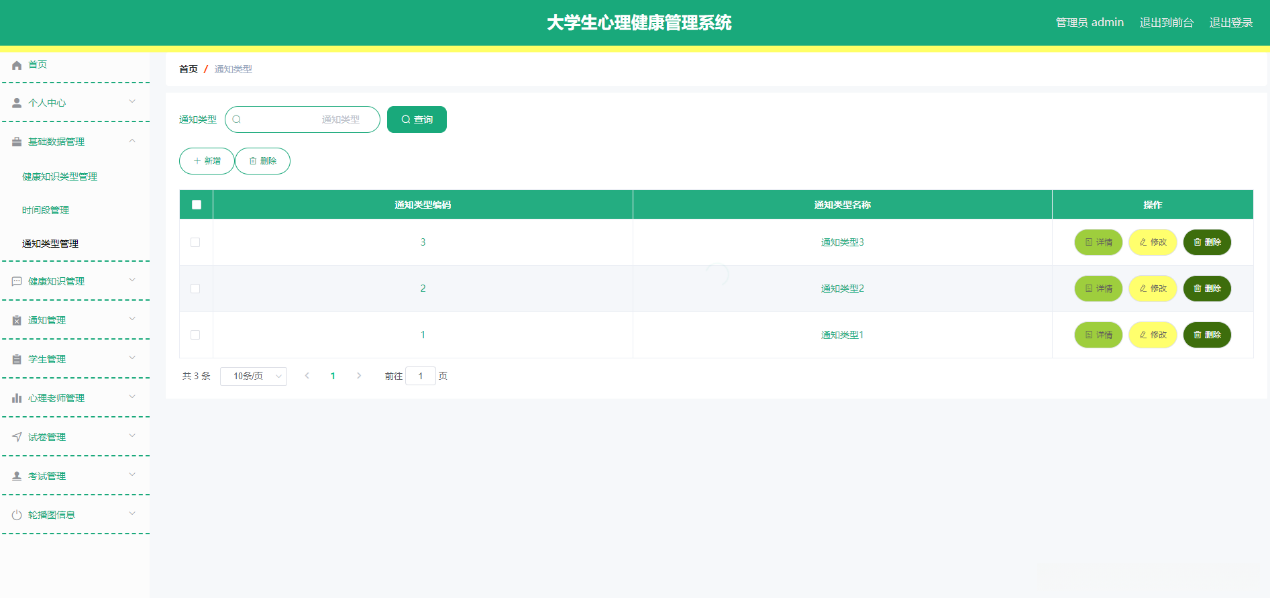1270x598 pixels.
Task: Click the magnifier icon inside the search field
Action: [x=237, y=119]
